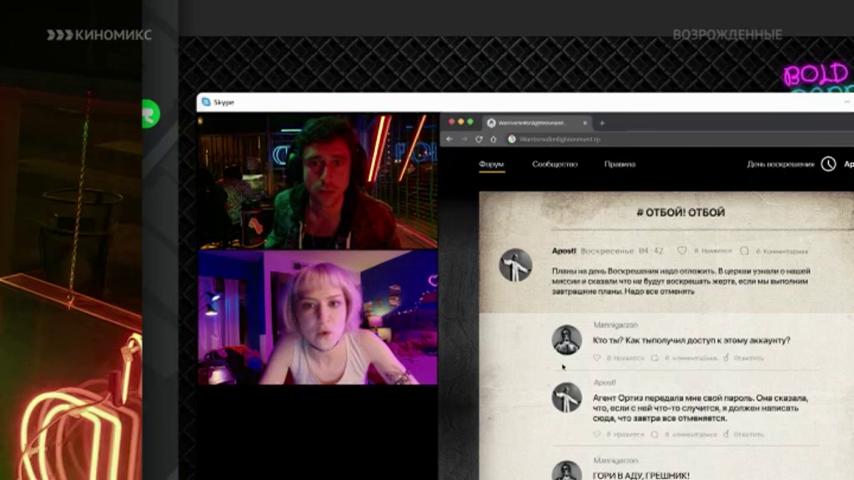This screenshot has width=854, height=480.
Task: Click the День воскрешения link
Action: click(780, 164)
